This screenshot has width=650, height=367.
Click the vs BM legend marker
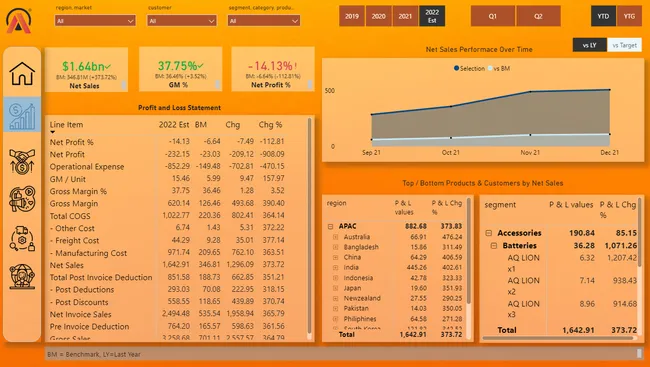[490, 68]
